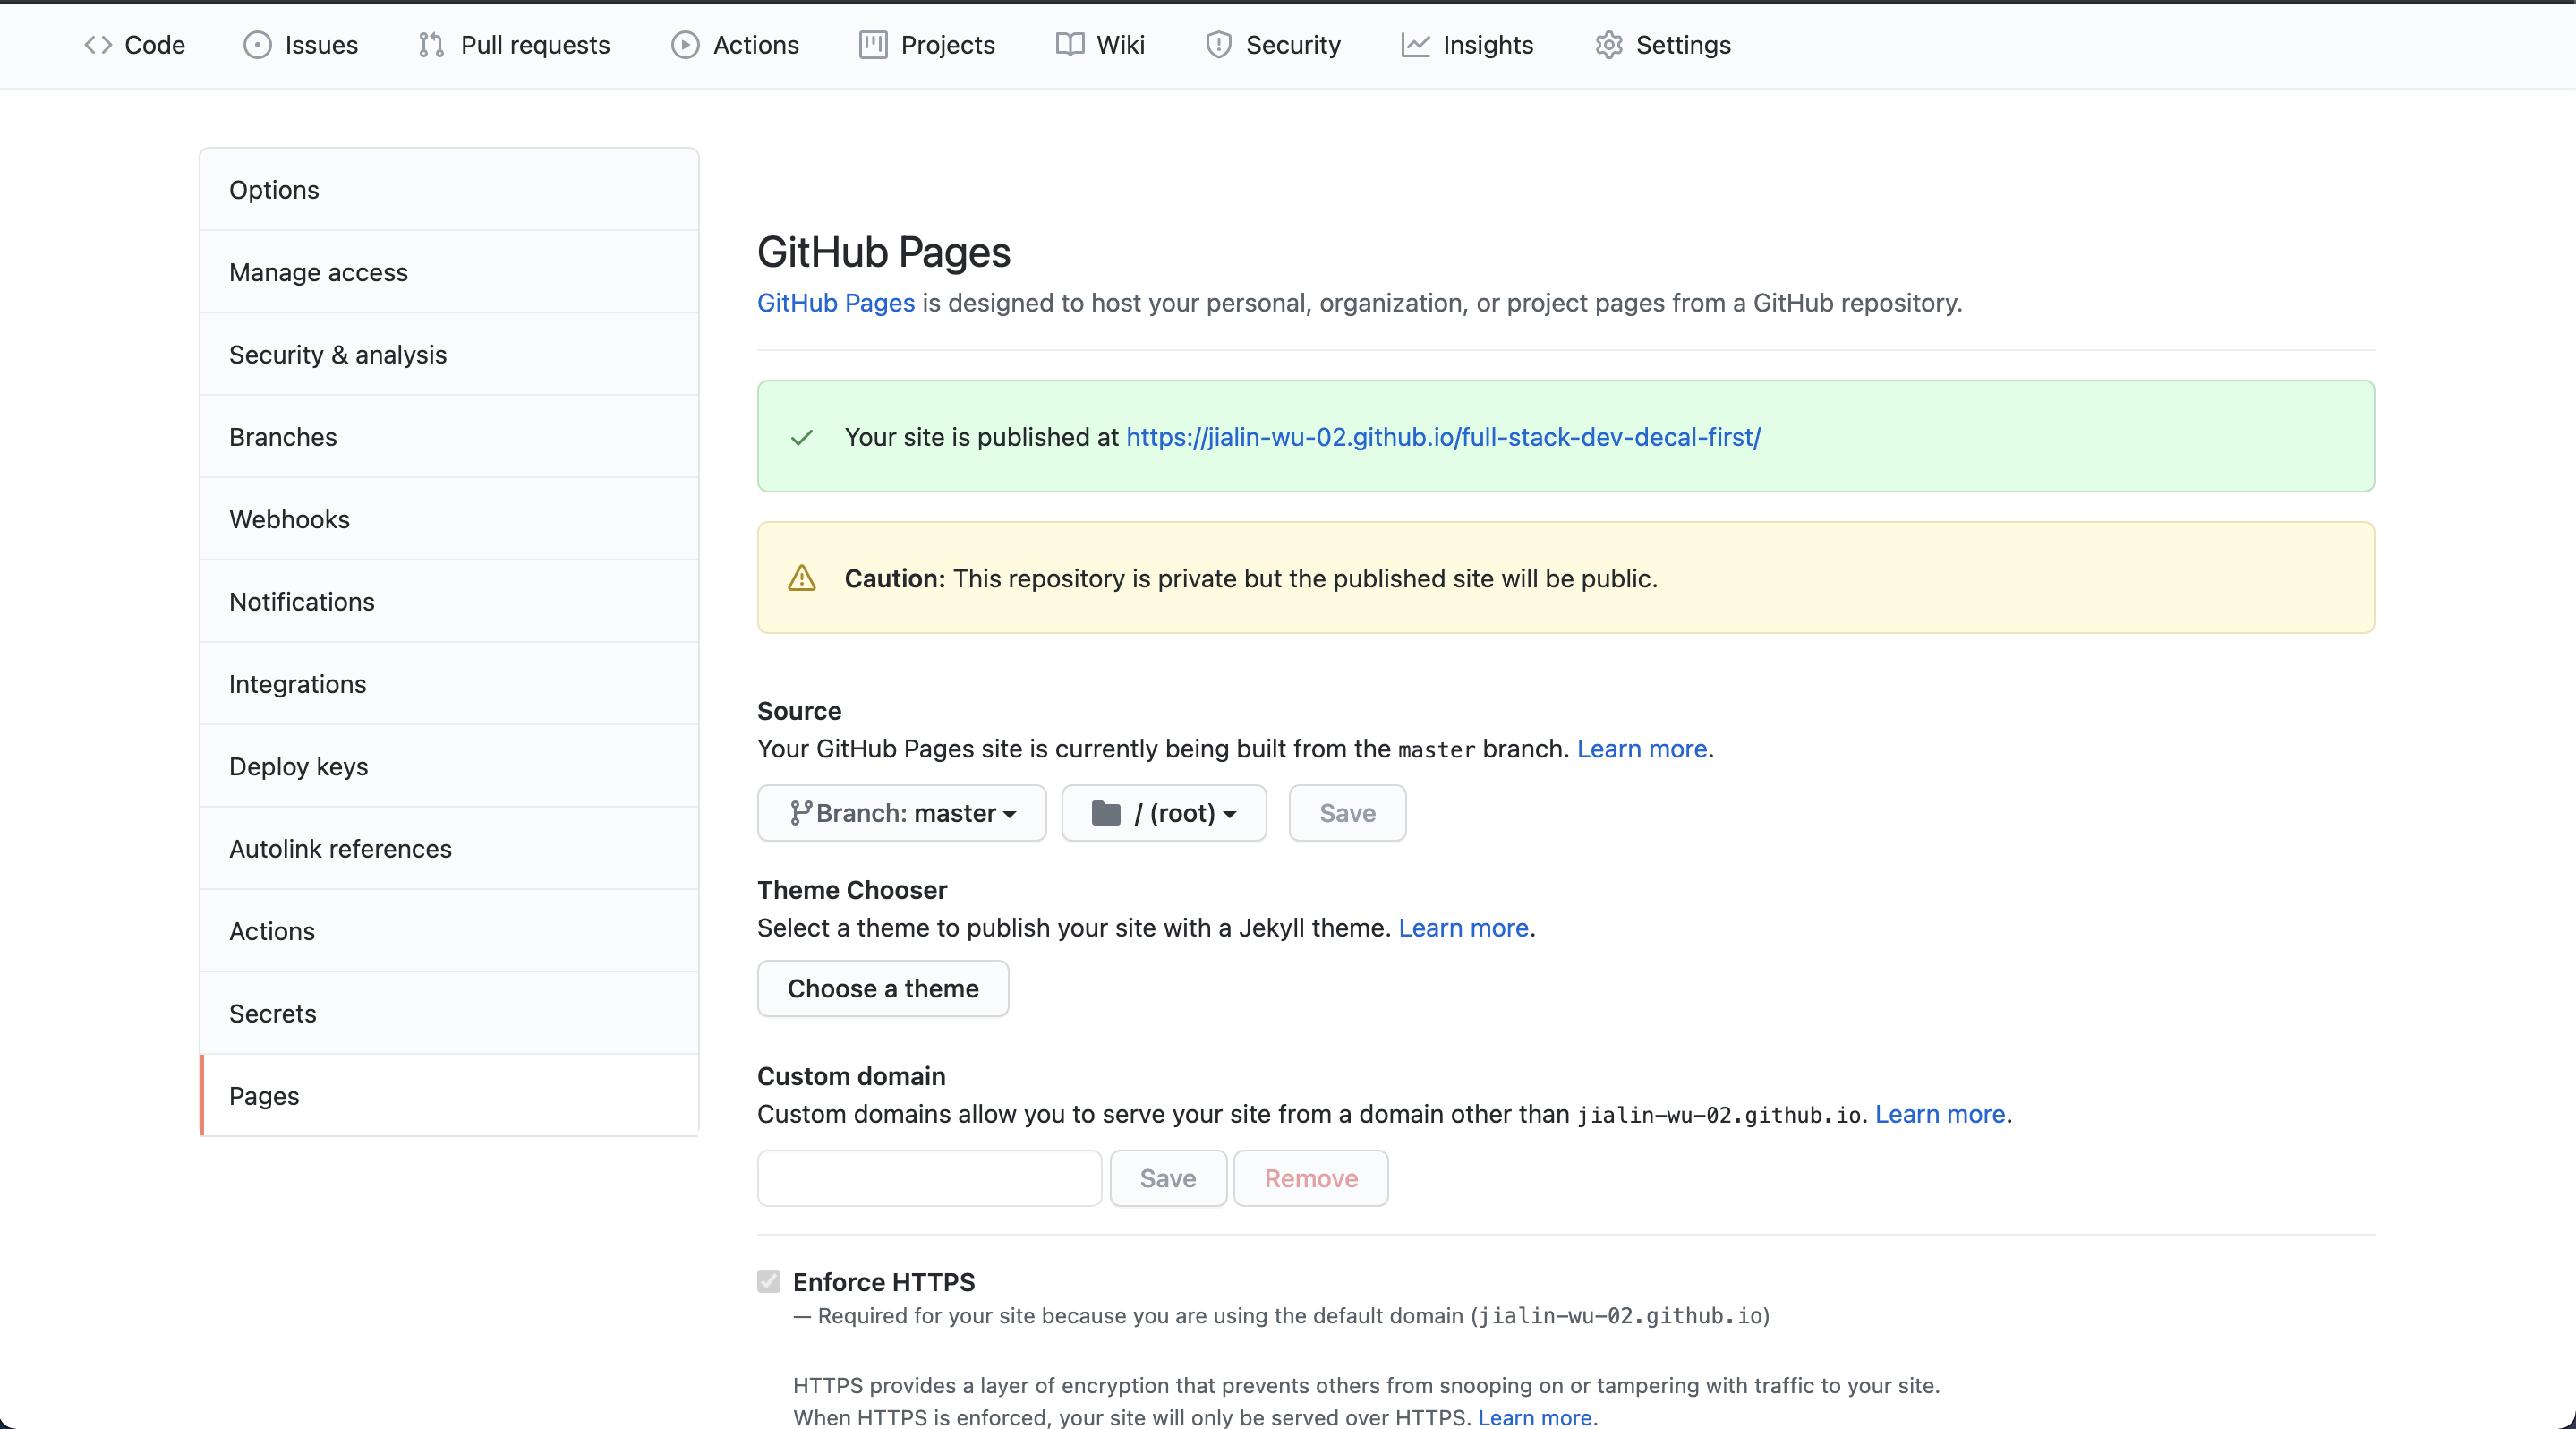Click the GitHub Pages heading text

click(884, 252)
